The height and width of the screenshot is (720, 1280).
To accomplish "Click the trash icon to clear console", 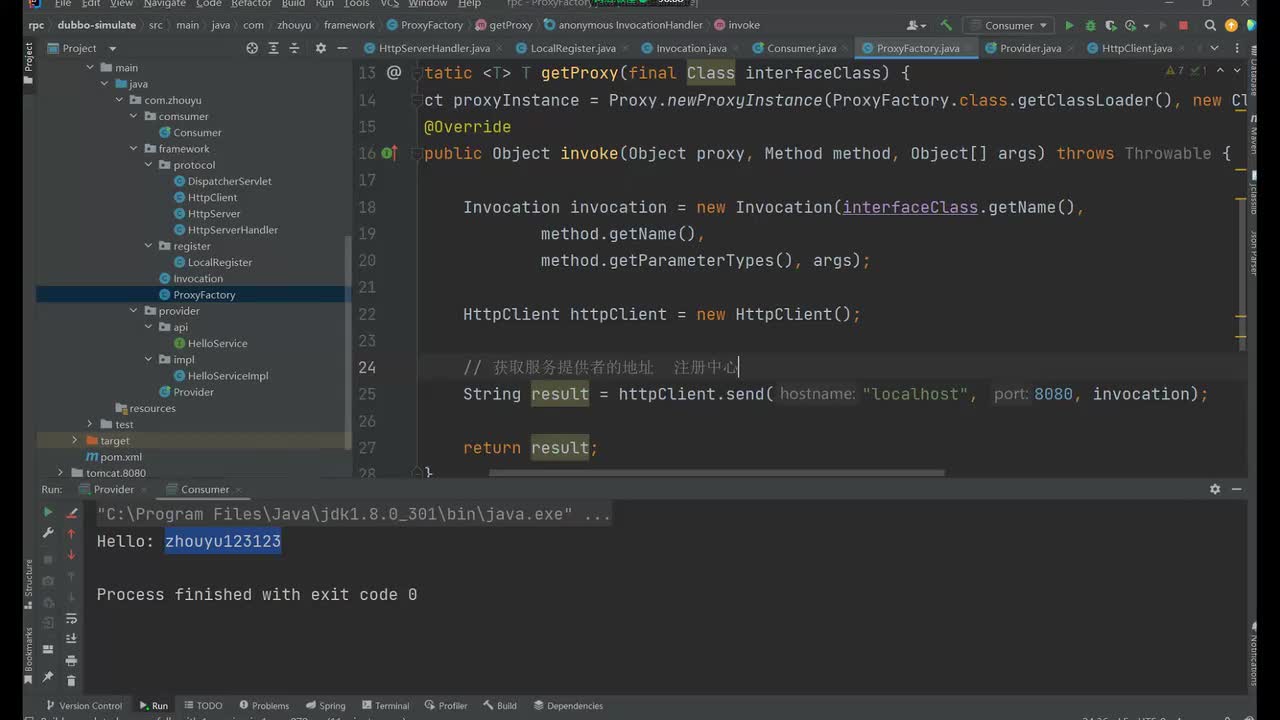I will tap(71, 680).
